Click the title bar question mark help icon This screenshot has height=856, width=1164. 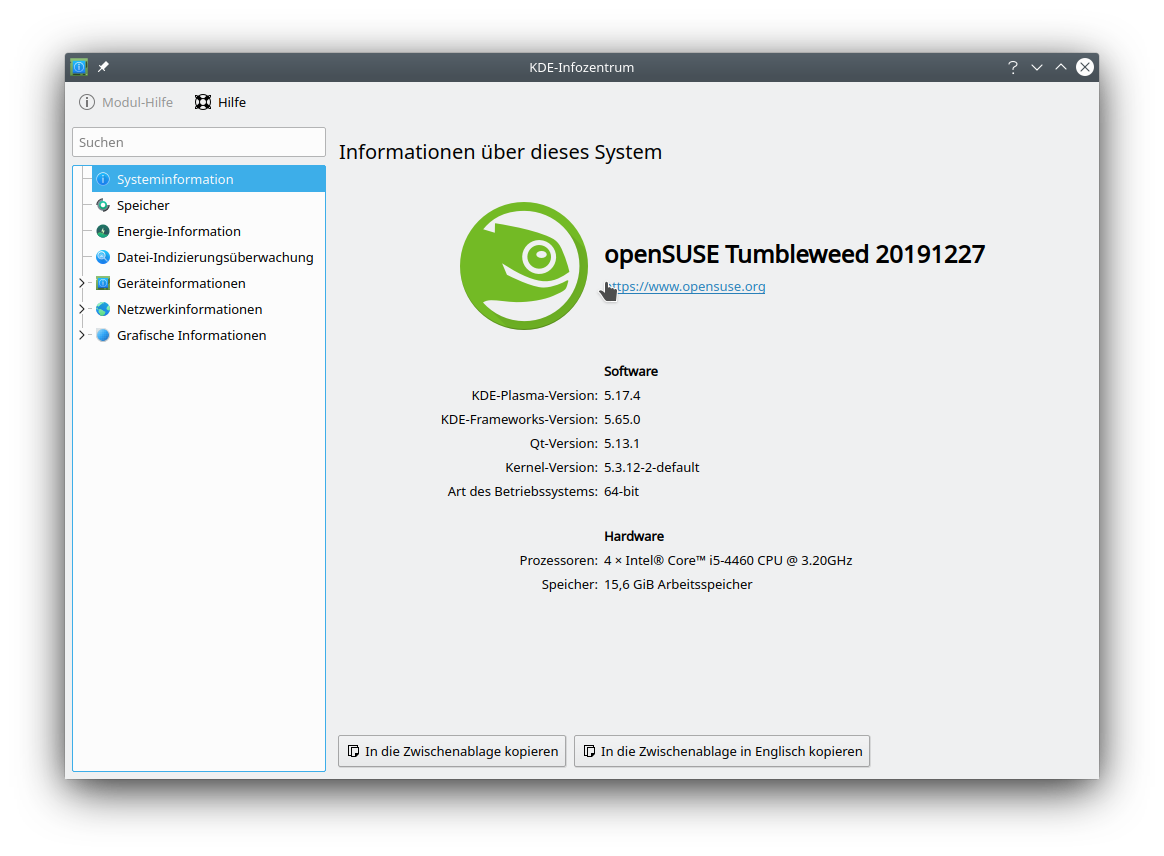coord(1013,67)
